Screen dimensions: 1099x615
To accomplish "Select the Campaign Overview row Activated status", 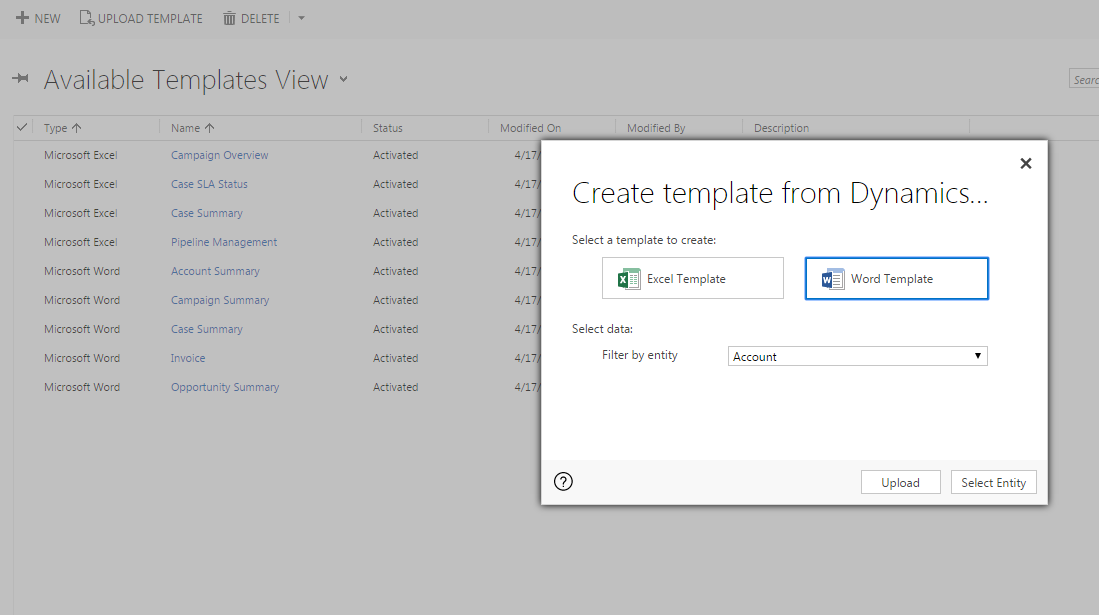I will click(395, 155).
